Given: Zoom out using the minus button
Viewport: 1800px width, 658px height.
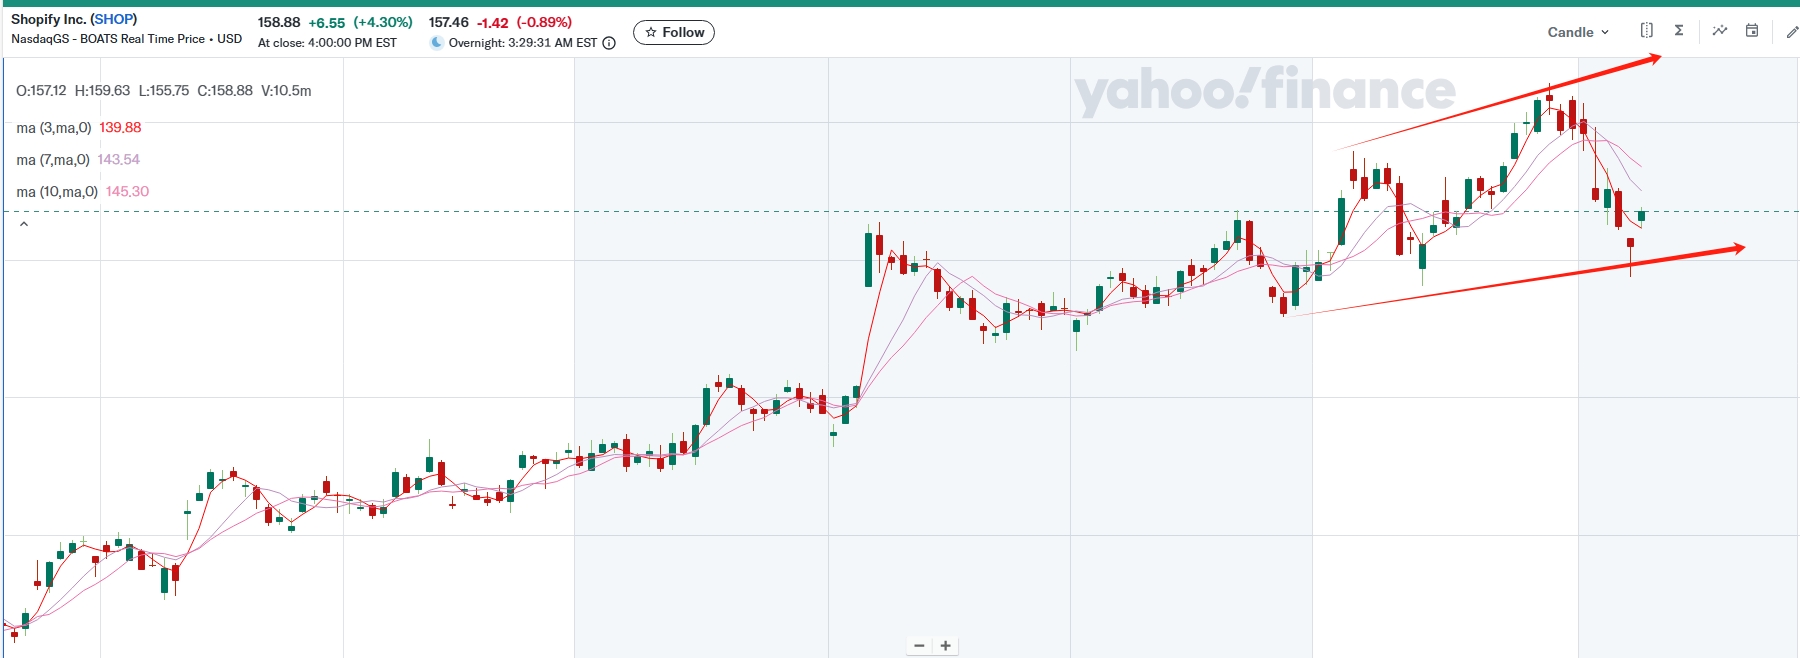Looking at the screenshot, I should point(920,646).
